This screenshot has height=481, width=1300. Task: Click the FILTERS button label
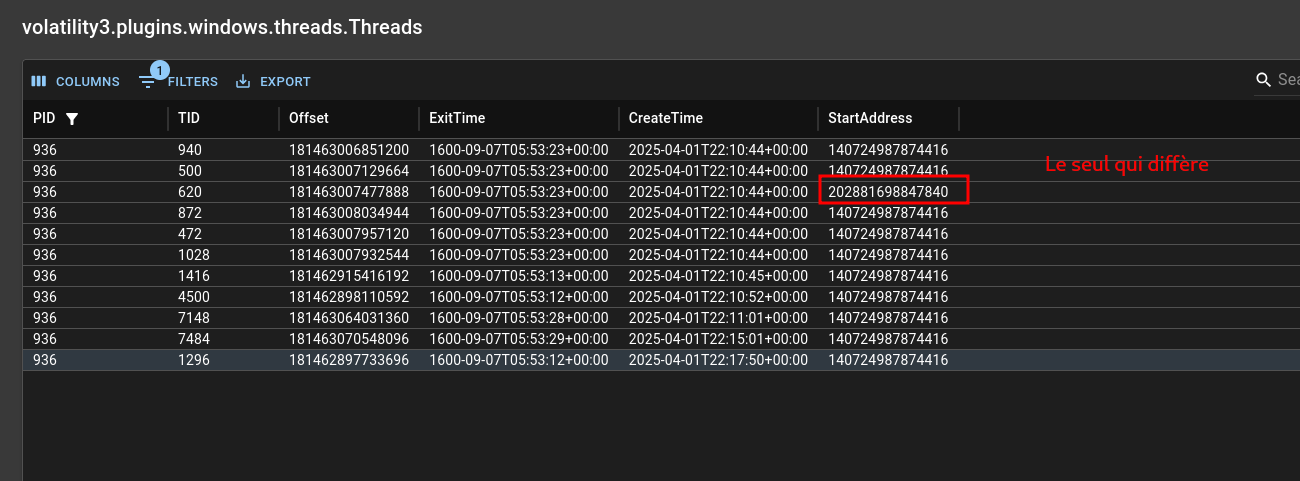pyautogui.click(x=193, y=82)
